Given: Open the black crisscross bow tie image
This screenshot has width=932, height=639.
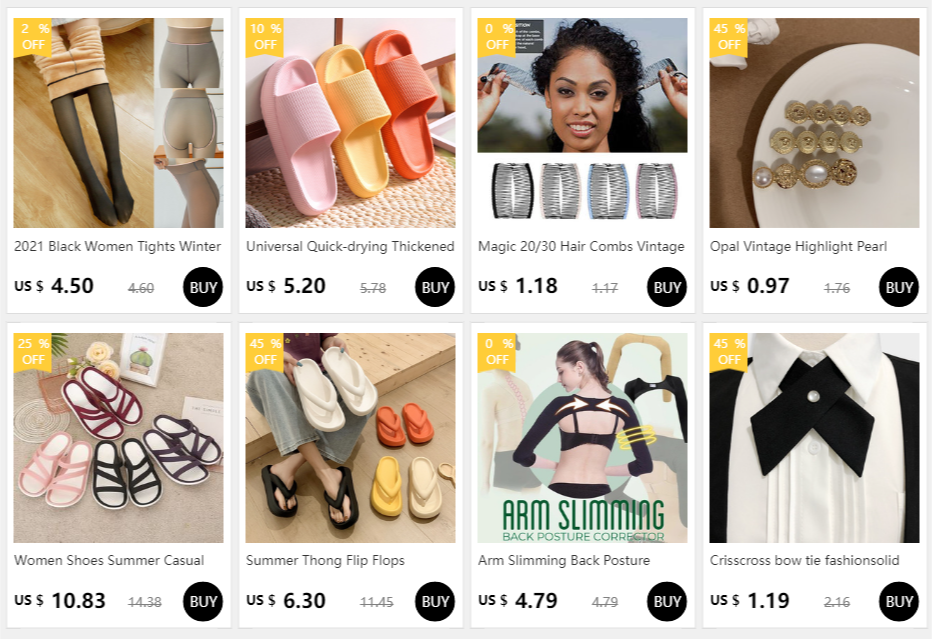Looking at the screenshot, I should point(814,437).
